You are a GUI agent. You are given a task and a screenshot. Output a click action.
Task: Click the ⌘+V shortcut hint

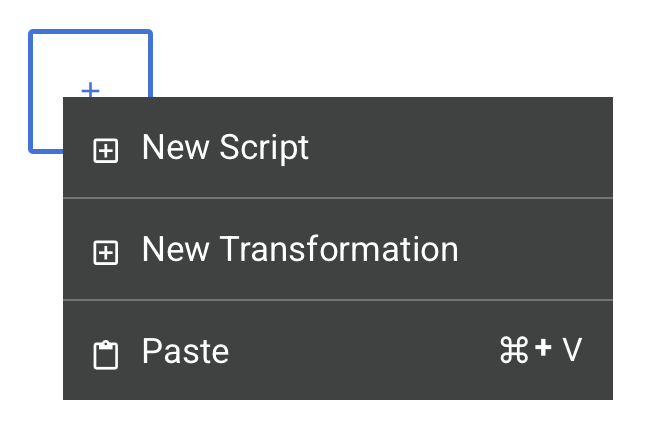tap(540, 350)
